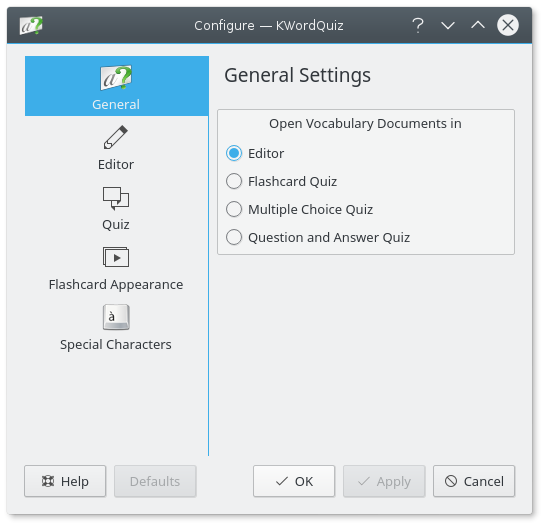This screenshot has width=545, height=527.
Task: Click the Cancel button
Action: 474,481
